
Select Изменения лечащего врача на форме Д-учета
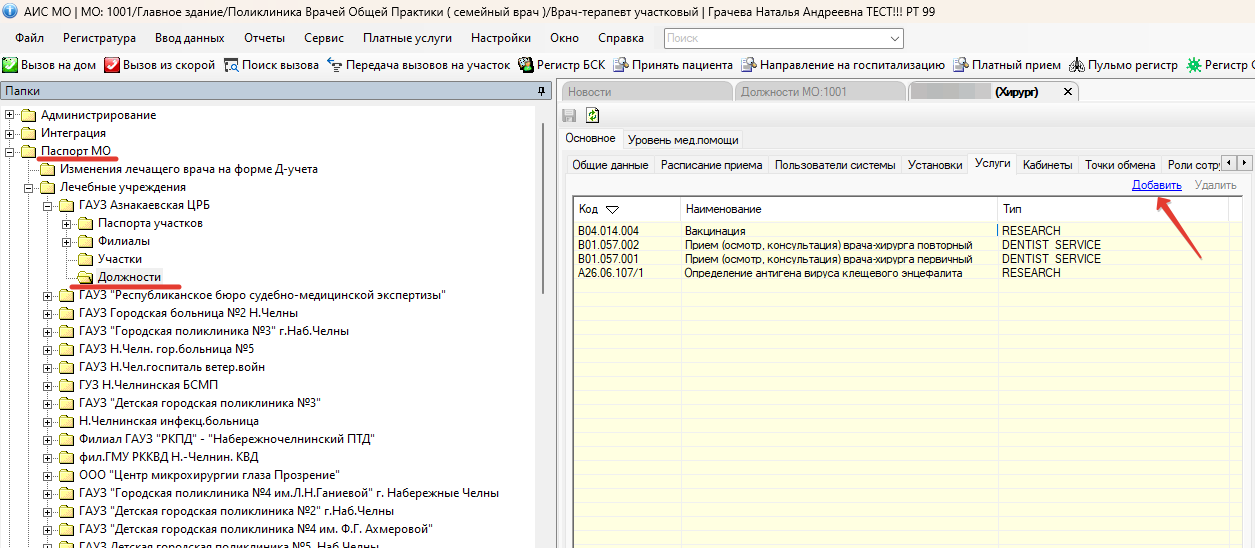pyautogui.click(x=188, y=169)
